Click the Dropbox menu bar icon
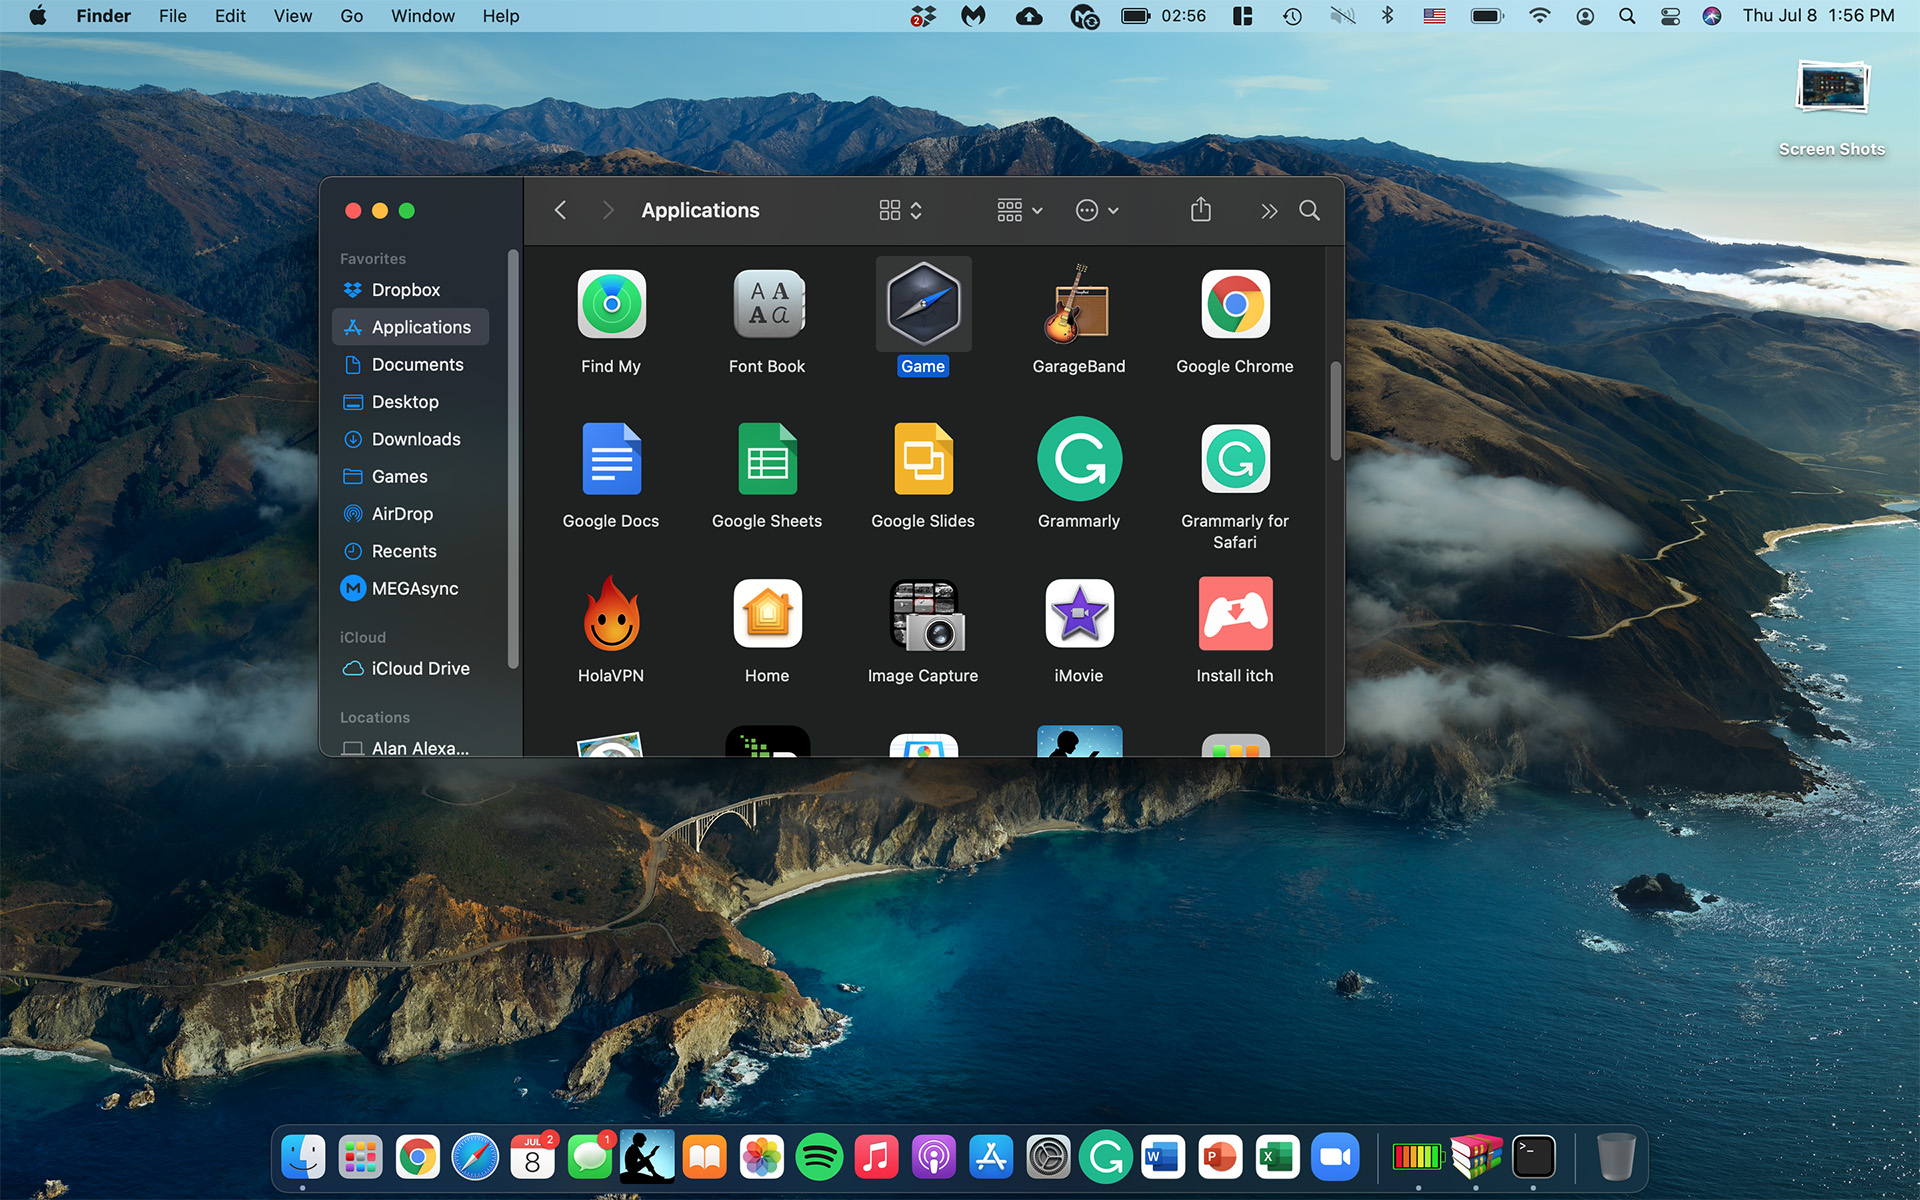 pyautogui.click(x=923, y=16)
